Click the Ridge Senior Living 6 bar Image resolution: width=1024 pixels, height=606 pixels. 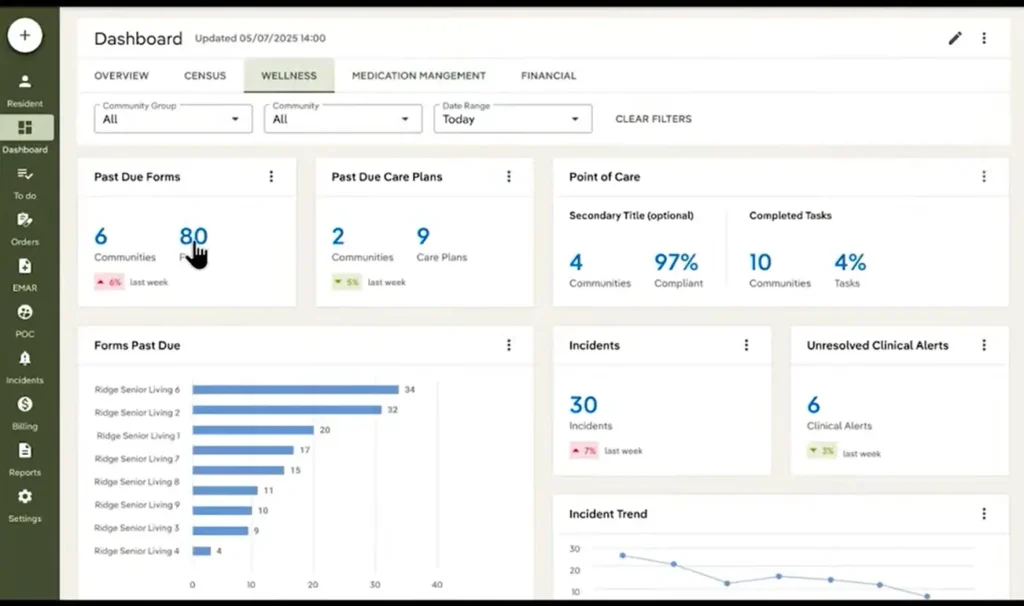click(x=295, y=389)
